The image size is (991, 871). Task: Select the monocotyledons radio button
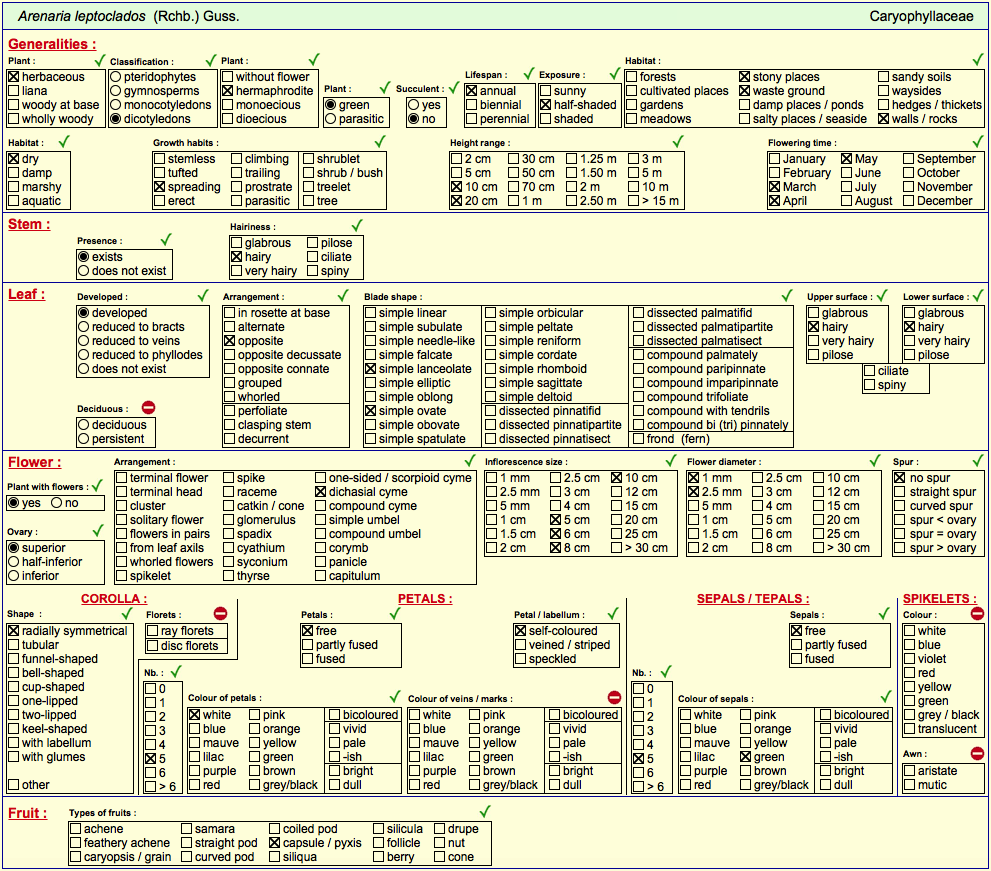[116, 105]
